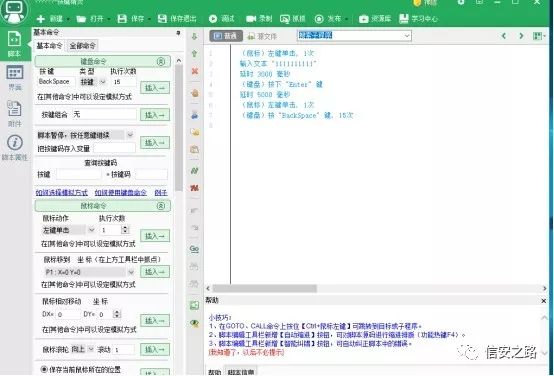Switch to the basic commands tab
Viewport: 554px width, 376px height.
click(49, 46)
